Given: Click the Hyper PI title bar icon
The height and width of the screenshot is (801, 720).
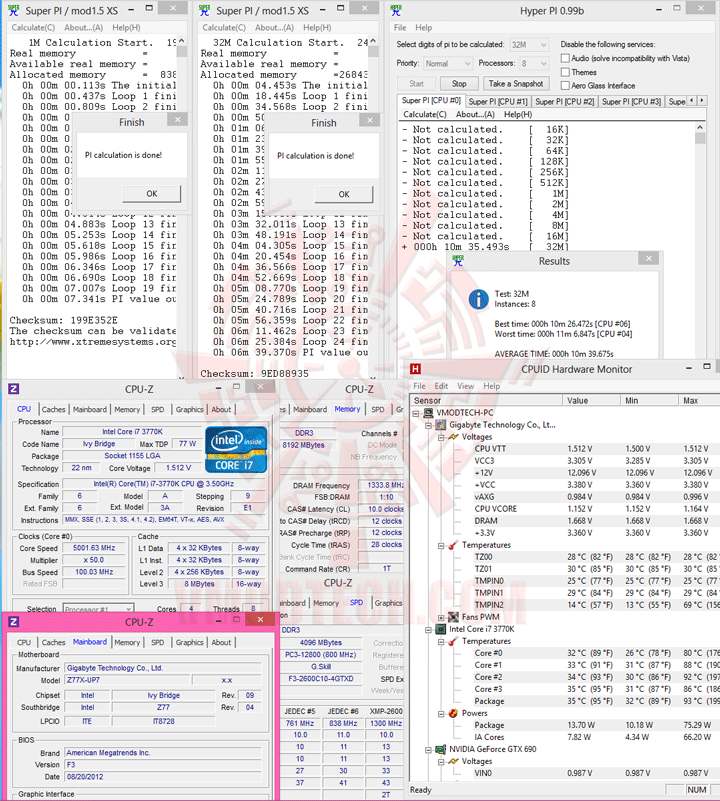Looking at the screenshot, I should click(x=396, y=11).
